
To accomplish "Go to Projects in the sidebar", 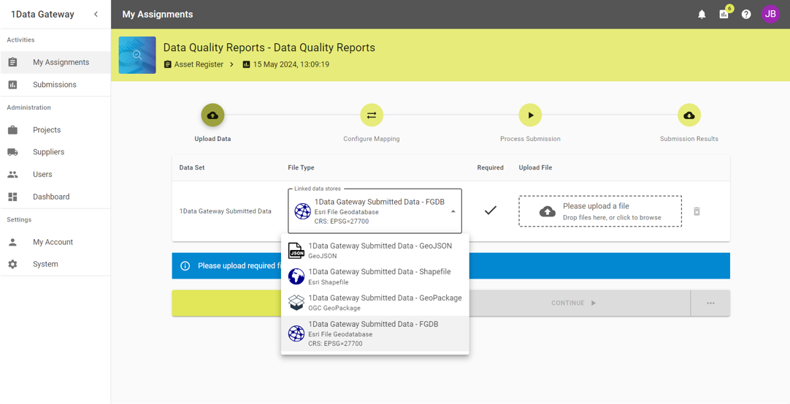I will pyautogui.click(x=46, y=130).
